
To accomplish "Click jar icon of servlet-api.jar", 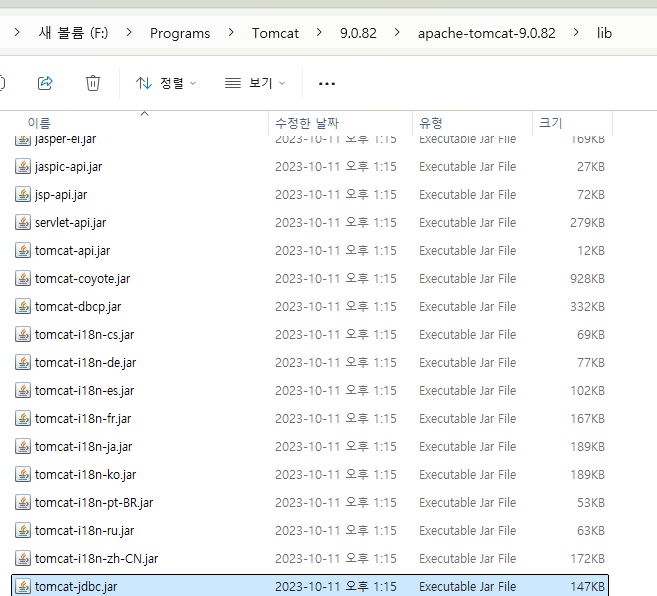I will [23, 223].
